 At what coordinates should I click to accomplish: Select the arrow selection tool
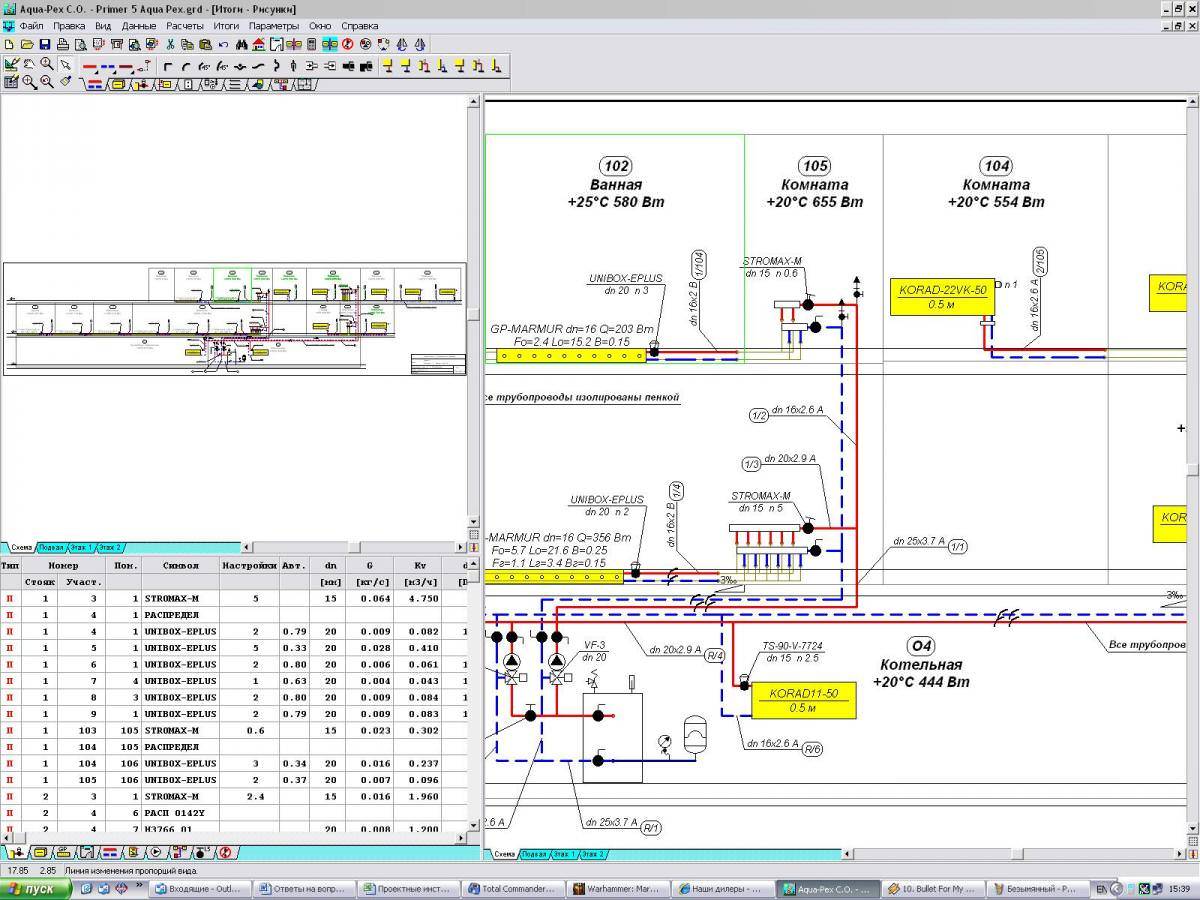64,66
